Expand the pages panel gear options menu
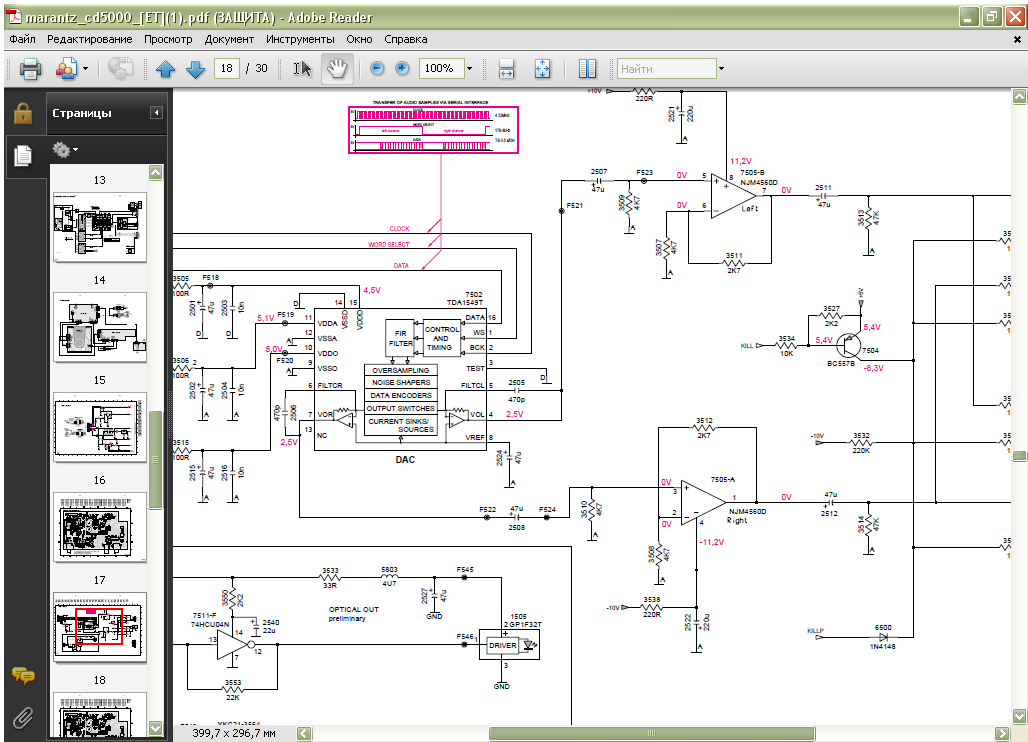The image size is (1028, 742). (x=65, y=150)
